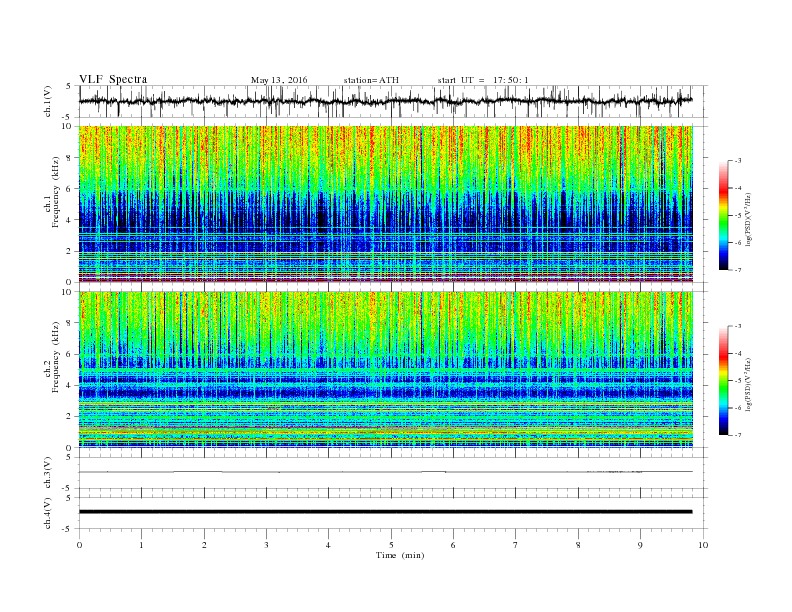Click the "-3" tick on ch.2 colorbar
The height and width of the screenshot is (612, 792).
click(738, 326)
